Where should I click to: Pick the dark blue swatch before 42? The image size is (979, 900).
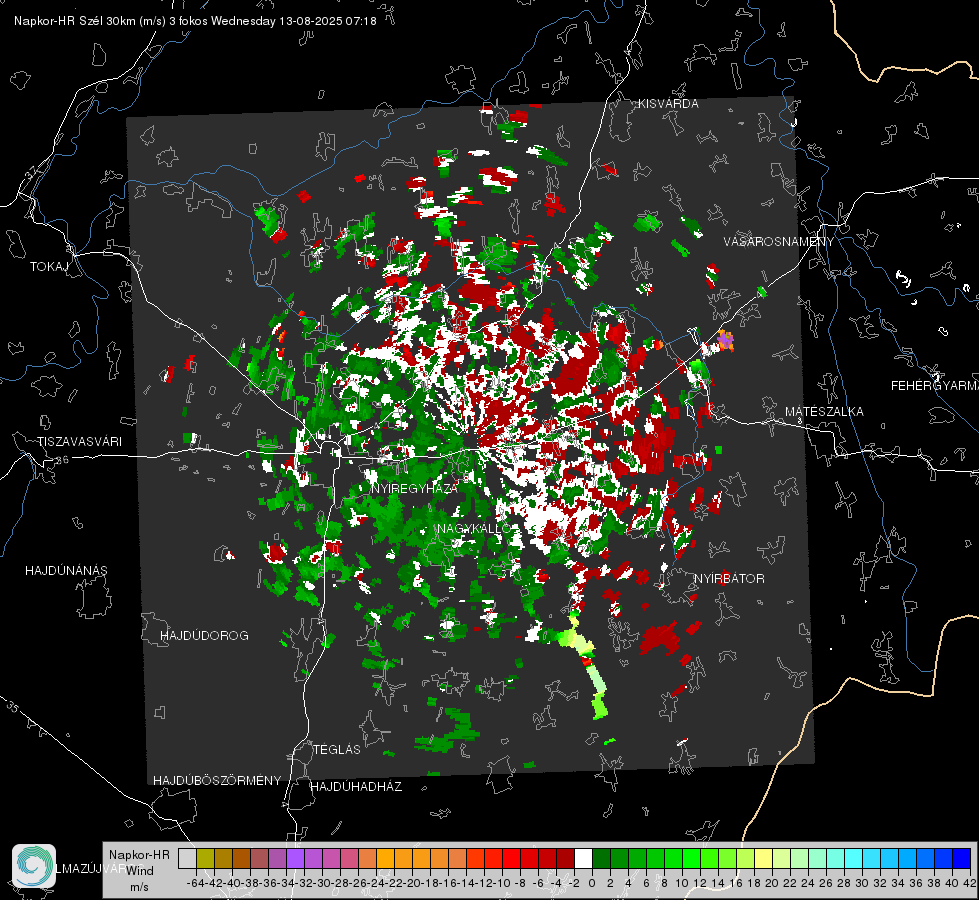(962, 858)
